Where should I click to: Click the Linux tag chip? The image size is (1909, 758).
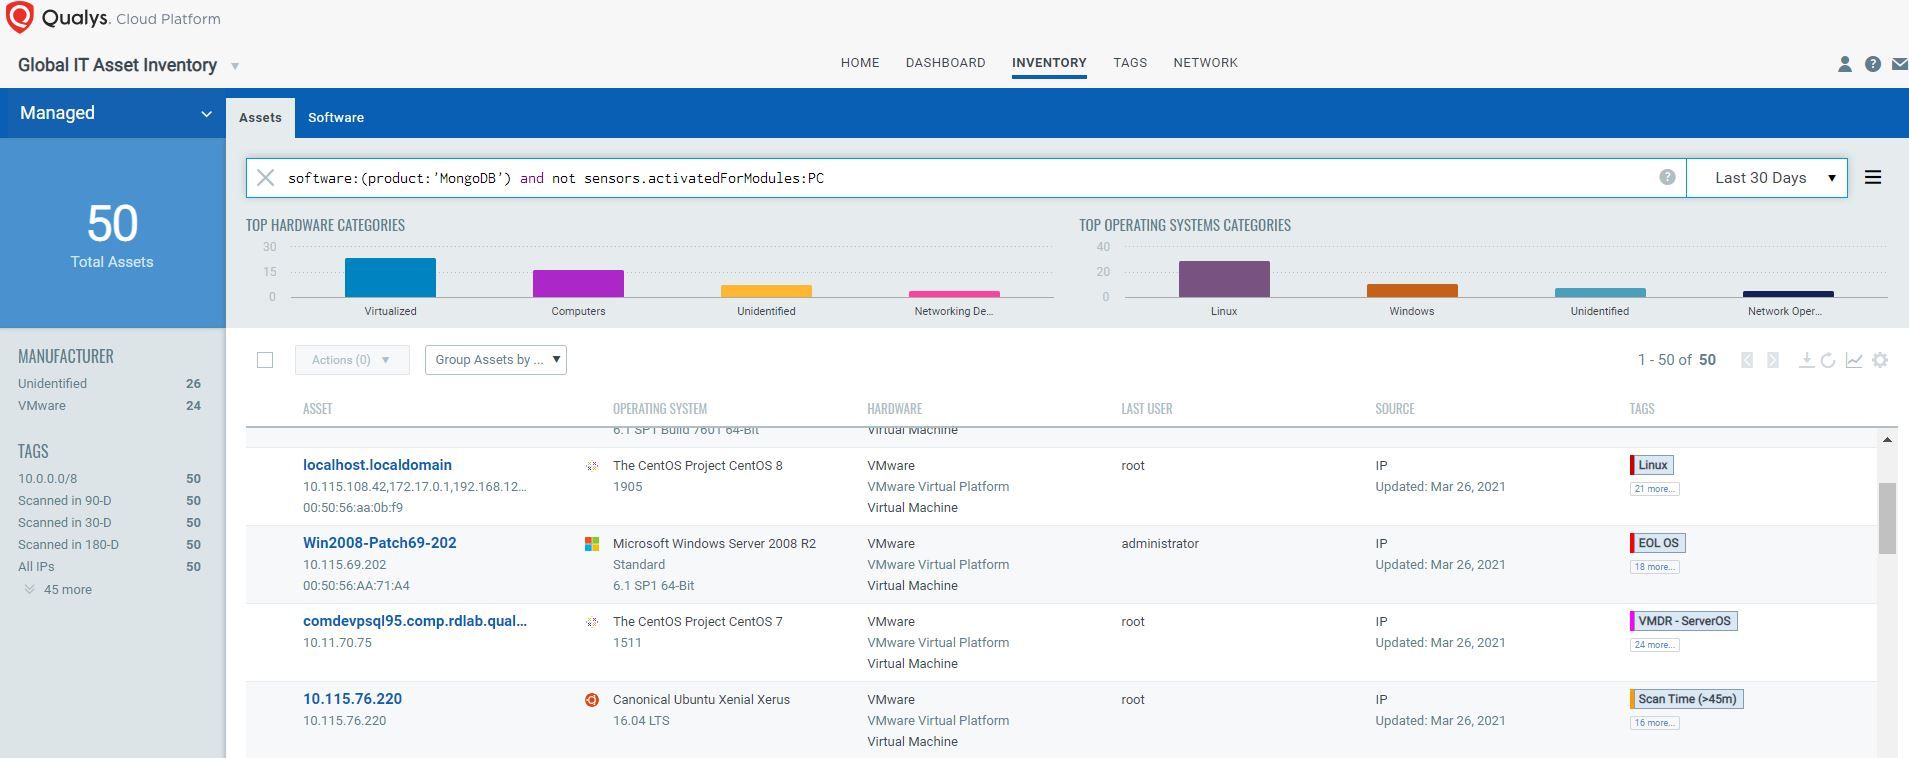1652,465
